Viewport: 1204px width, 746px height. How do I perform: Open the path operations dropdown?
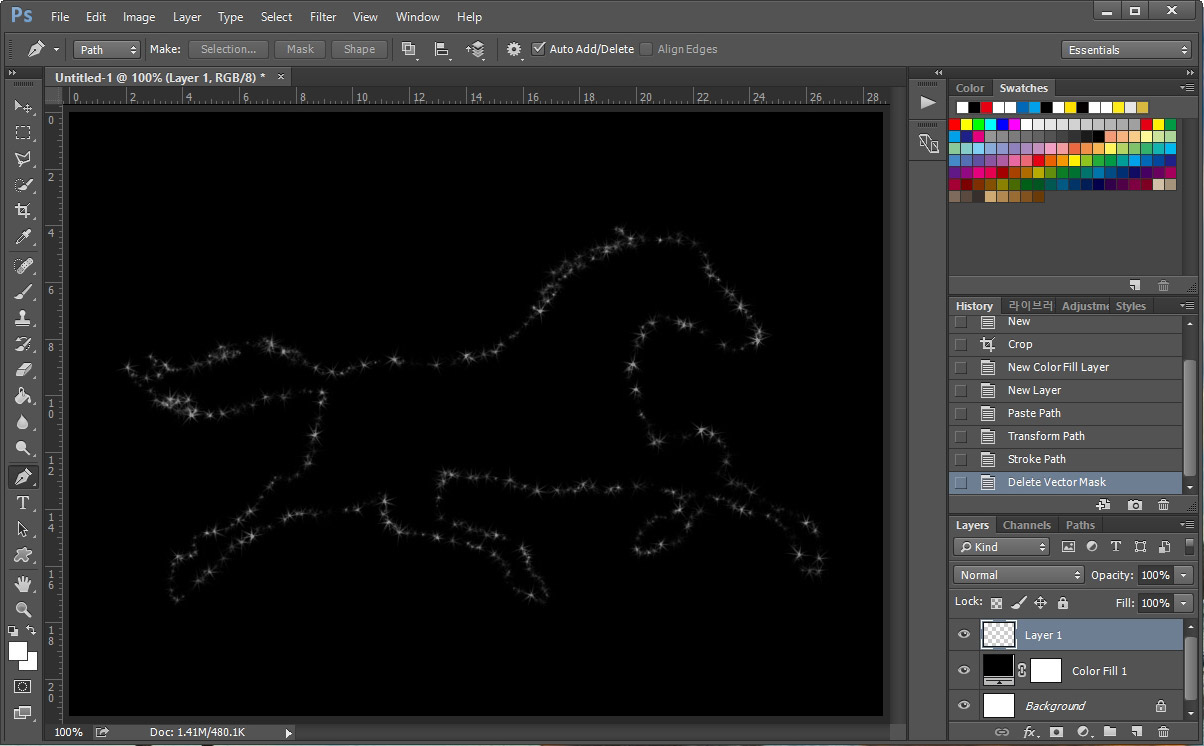pos(409,49)
